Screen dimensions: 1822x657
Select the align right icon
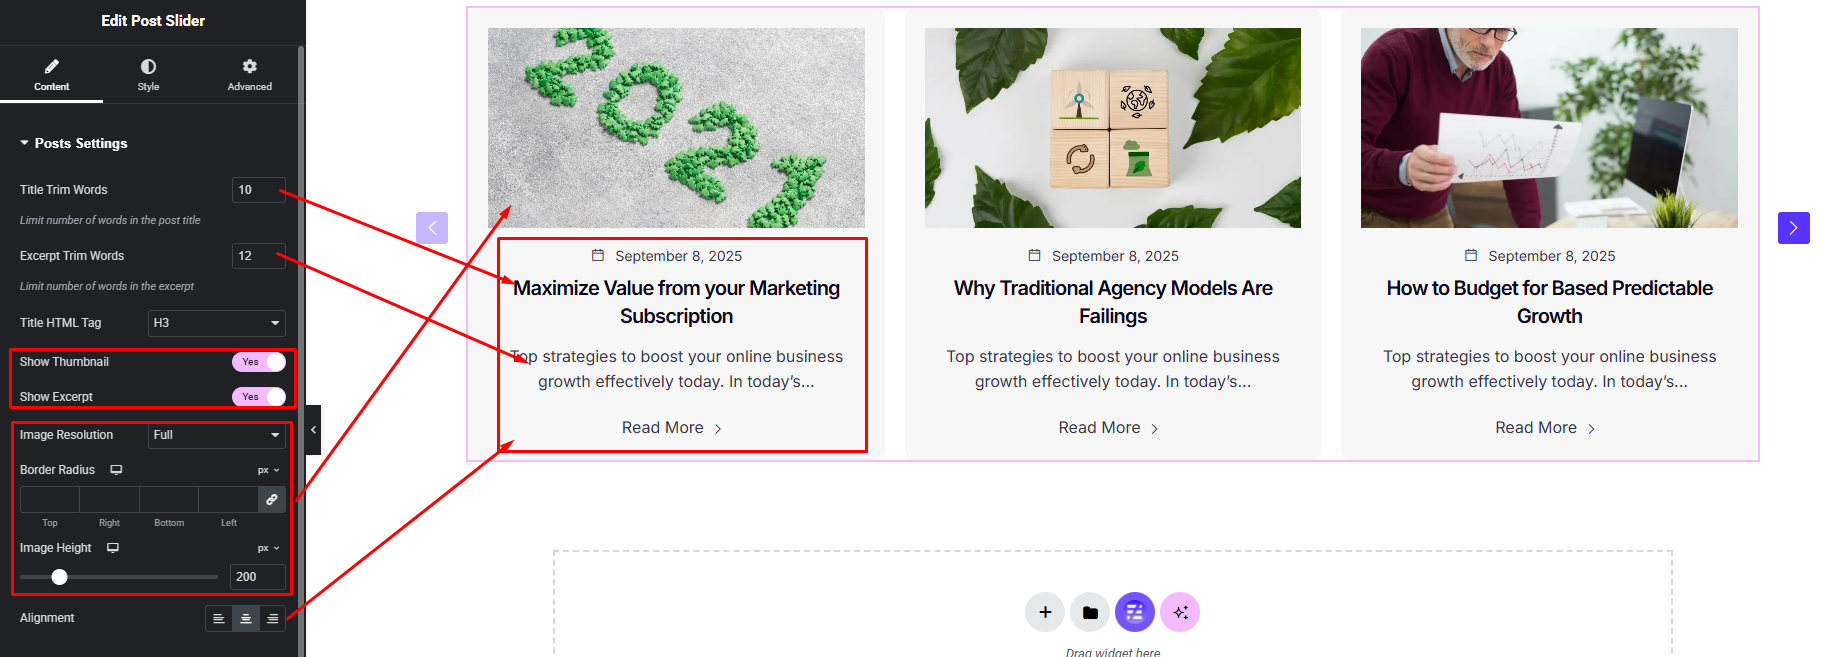tap(272, 619)
